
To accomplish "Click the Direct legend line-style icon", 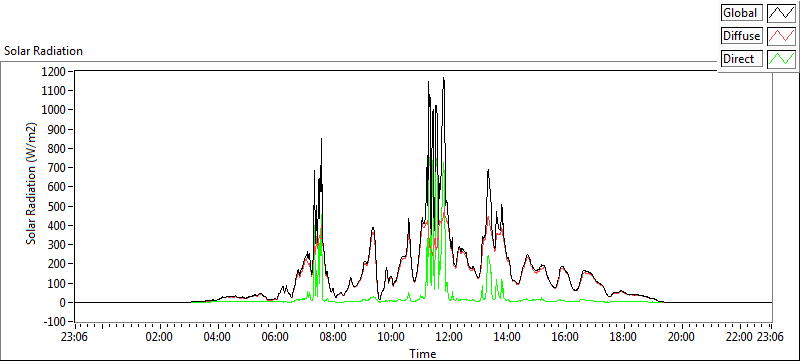I will tap(782, 59).
